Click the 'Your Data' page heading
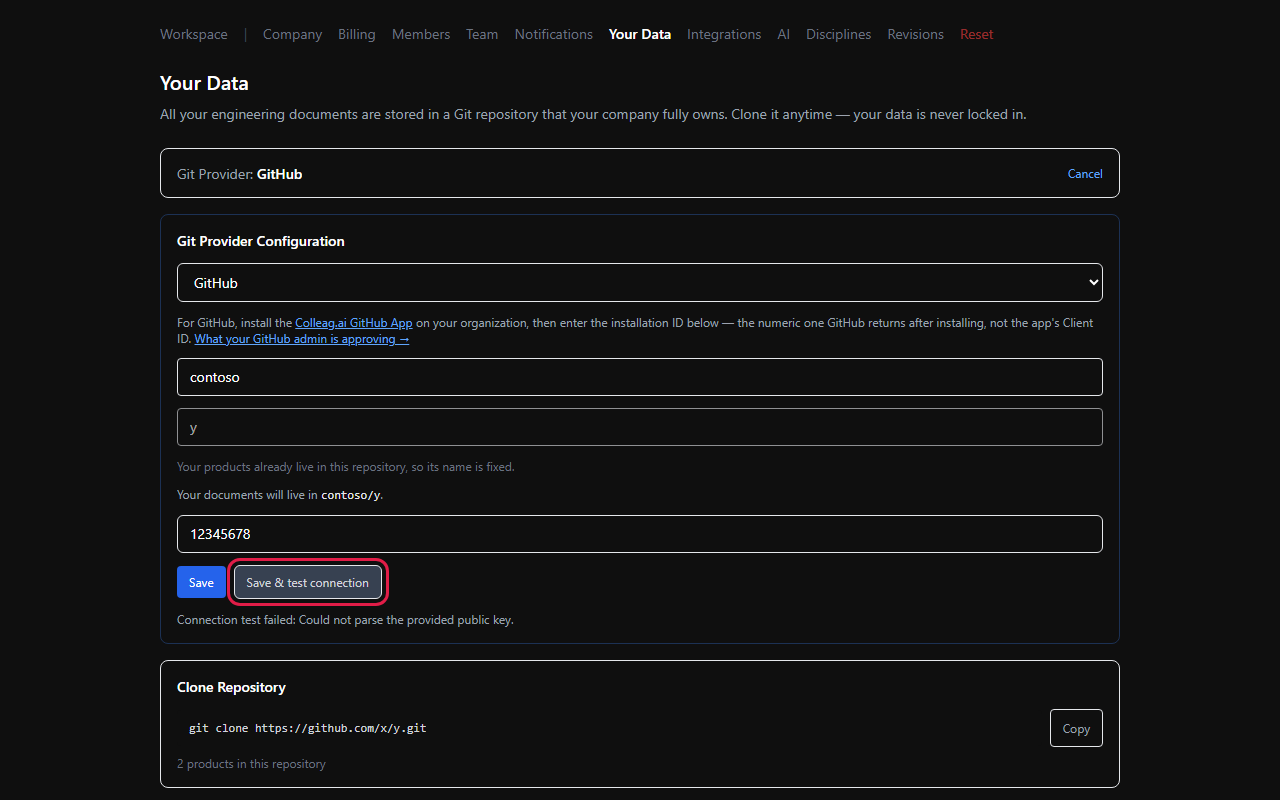This screenshot has height=800, width=1280. coord(204,83)
